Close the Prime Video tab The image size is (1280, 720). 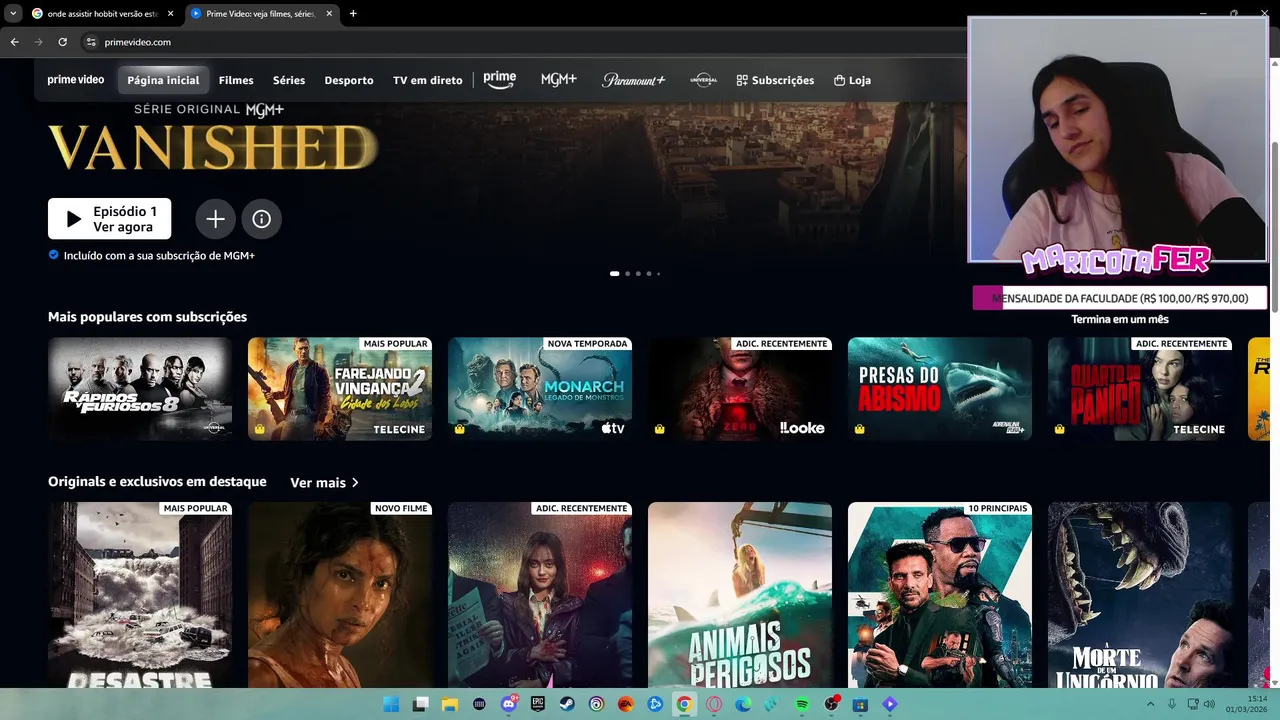(330, 14)
